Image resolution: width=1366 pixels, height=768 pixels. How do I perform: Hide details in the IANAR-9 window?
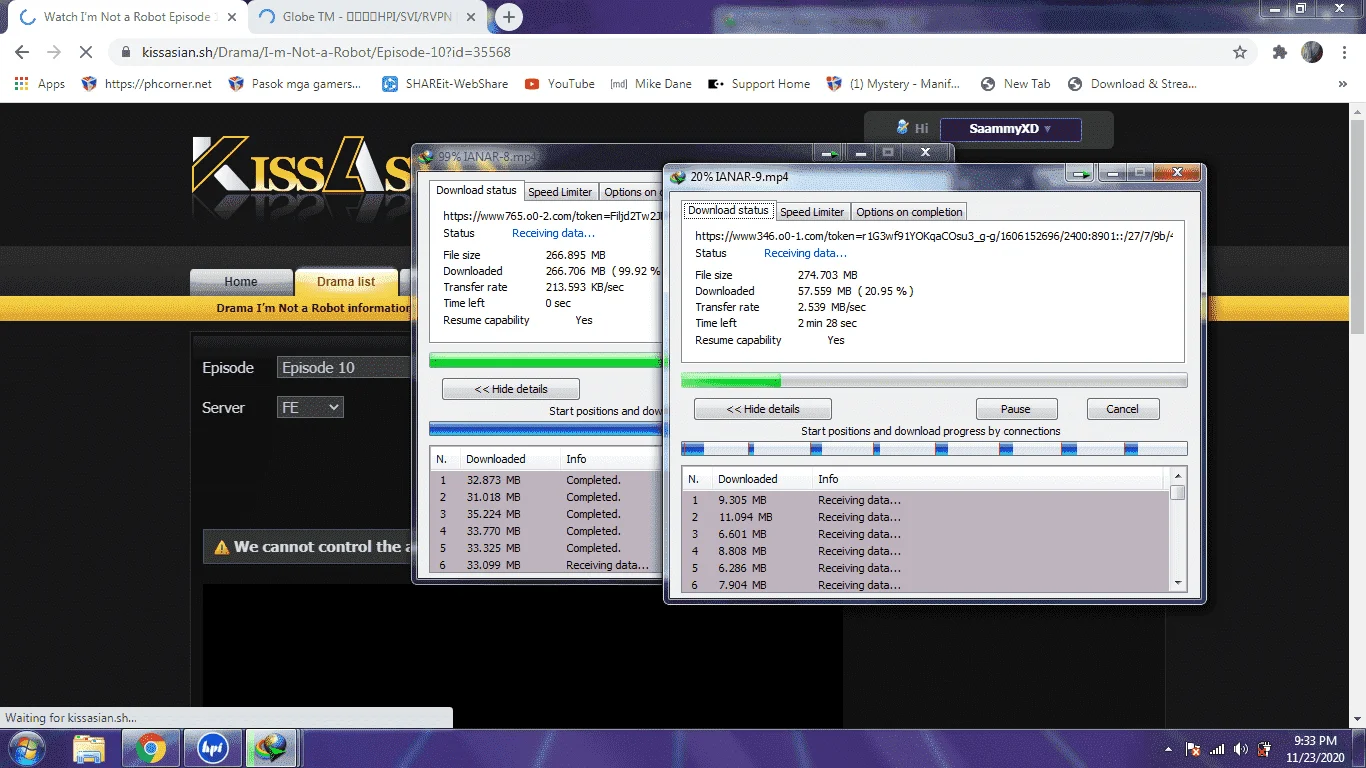pos(763,409)
